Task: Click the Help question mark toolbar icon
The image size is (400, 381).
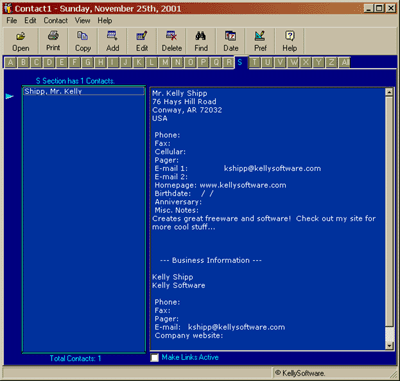Action: [289, 41]
